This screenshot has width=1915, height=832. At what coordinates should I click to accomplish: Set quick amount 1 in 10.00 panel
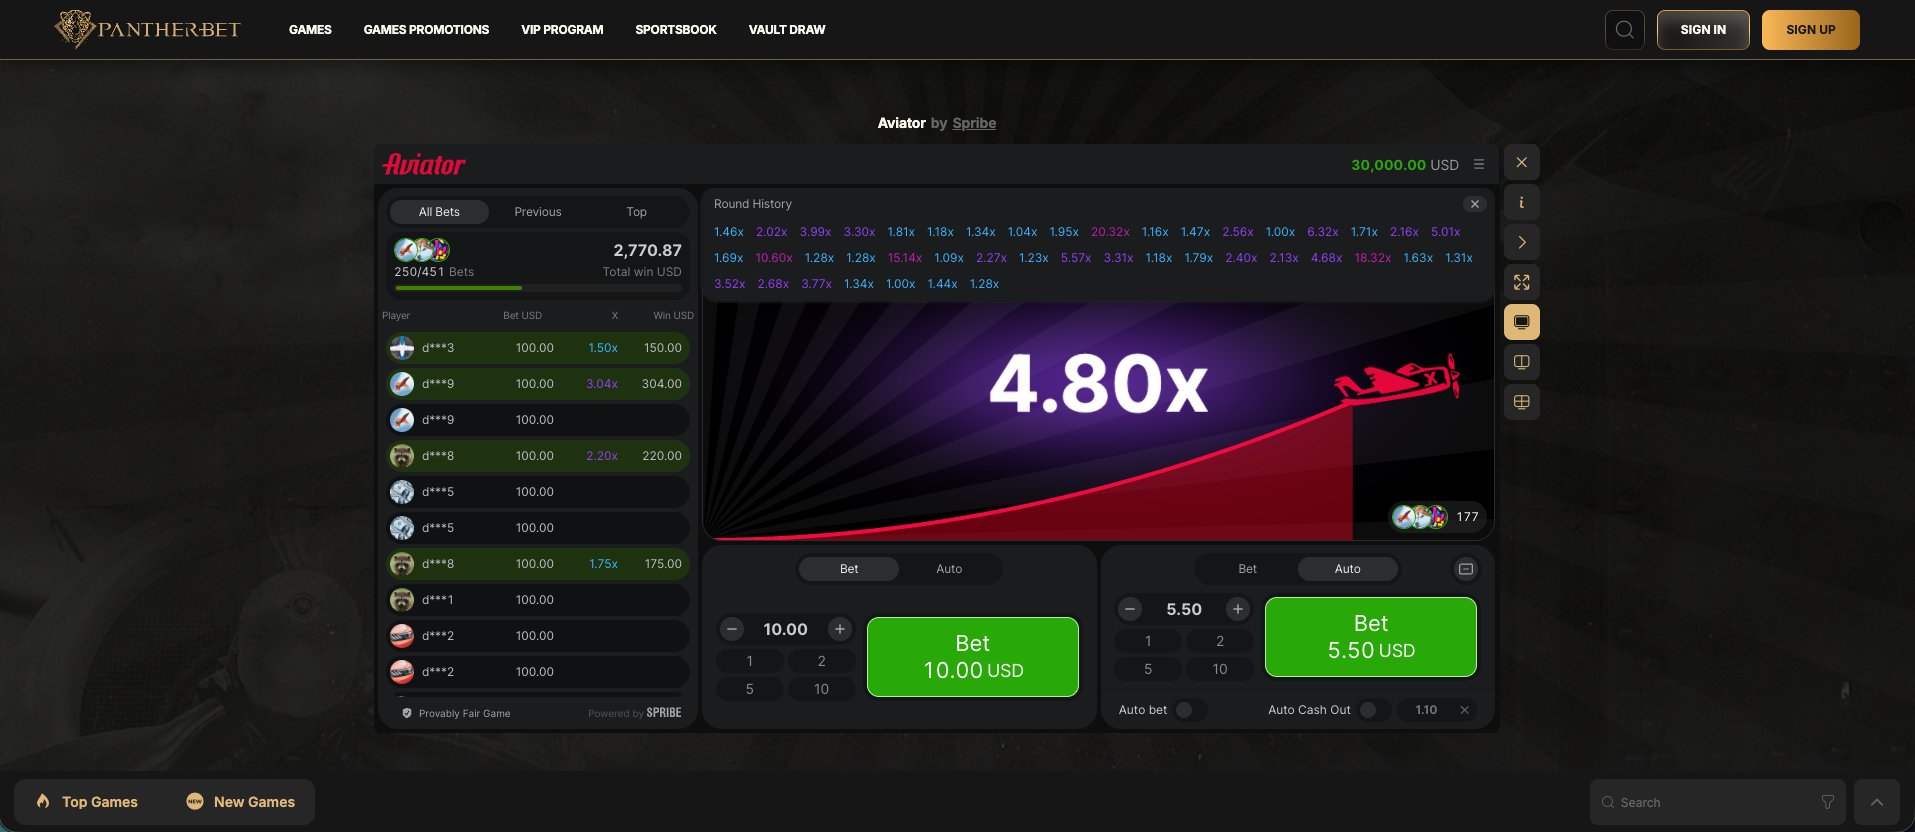click(x=750, y=661)
